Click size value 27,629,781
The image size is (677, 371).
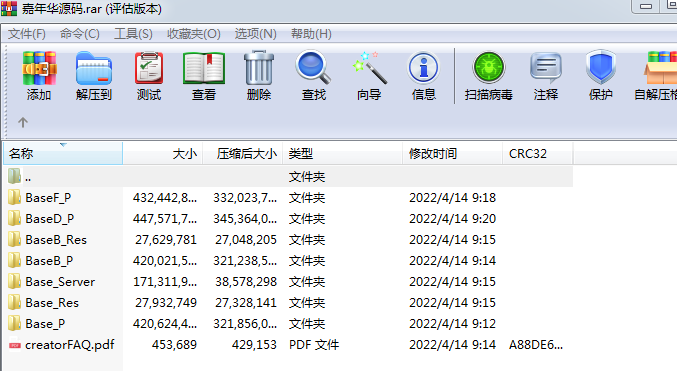[166, 240]
